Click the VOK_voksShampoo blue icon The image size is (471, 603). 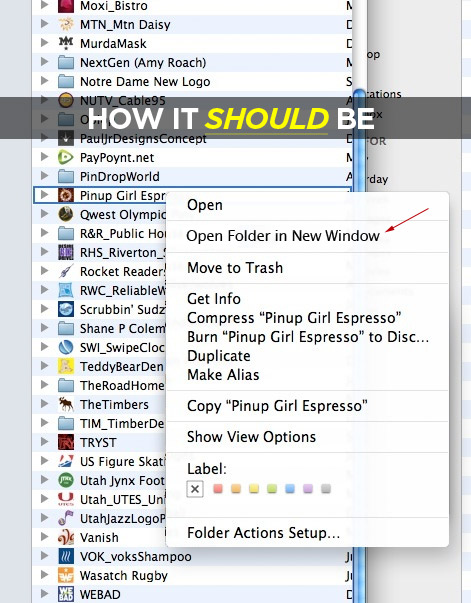tap(66, 556)
